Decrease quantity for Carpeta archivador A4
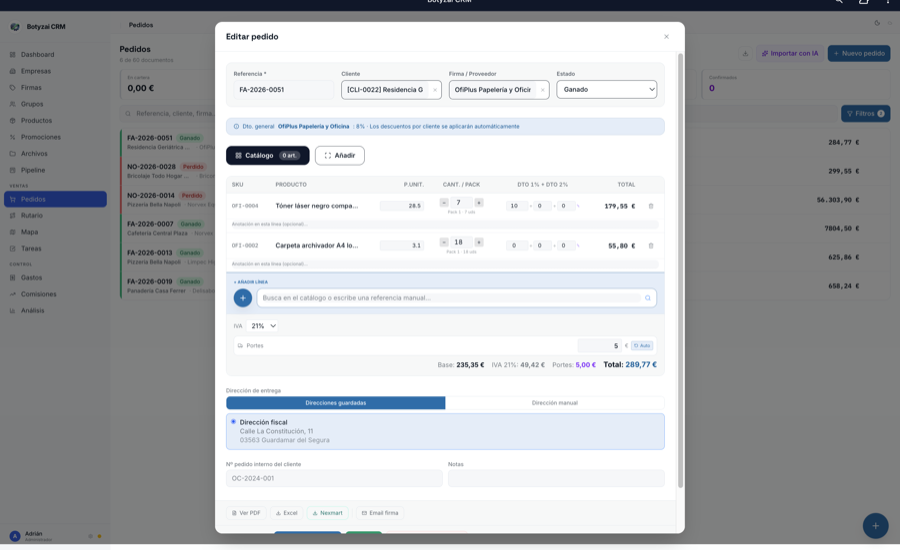The image size is (900, 550). pyautogui.click(x=444, y=242)
